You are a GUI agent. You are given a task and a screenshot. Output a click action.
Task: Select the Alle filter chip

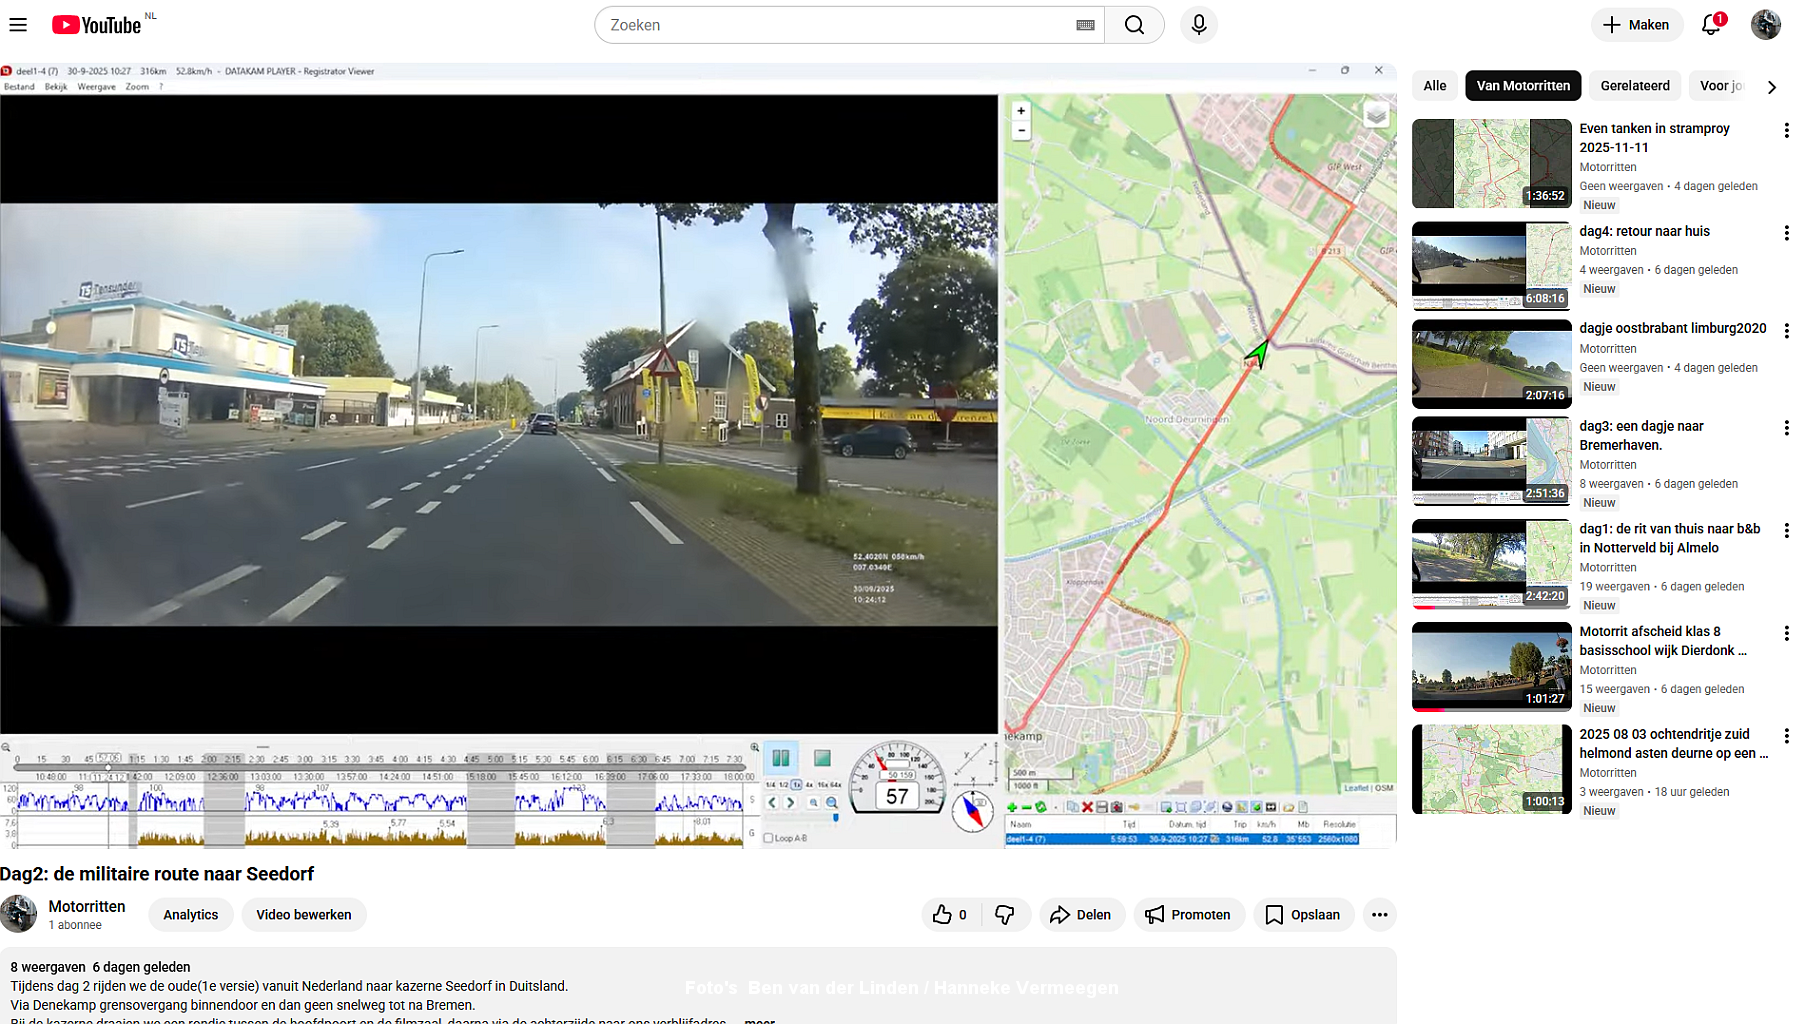[x=1435, y=86]
